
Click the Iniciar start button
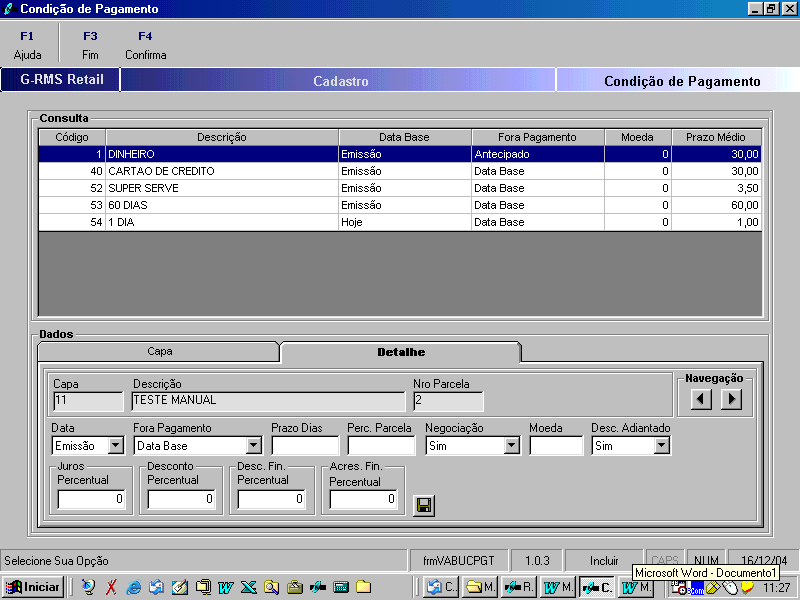point(33,587)
